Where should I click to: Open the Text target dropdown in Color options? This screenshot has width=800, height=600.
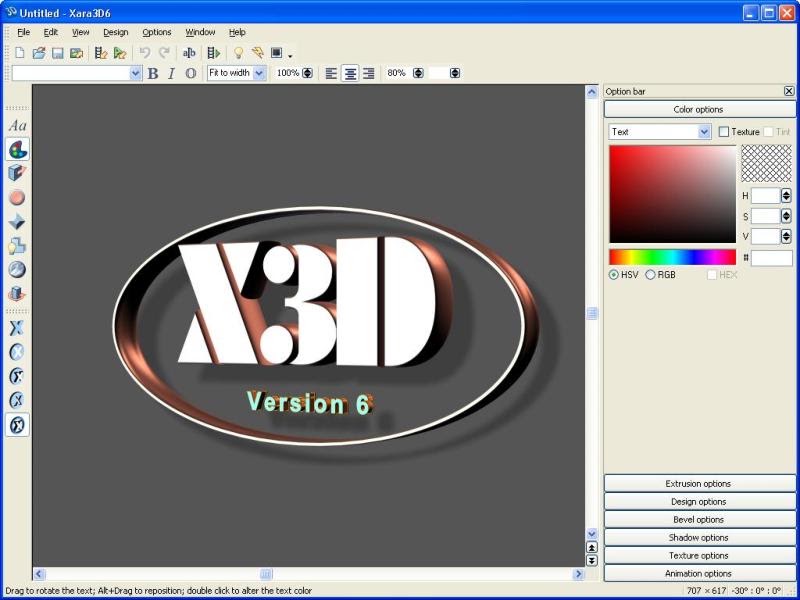coord(660,132)
